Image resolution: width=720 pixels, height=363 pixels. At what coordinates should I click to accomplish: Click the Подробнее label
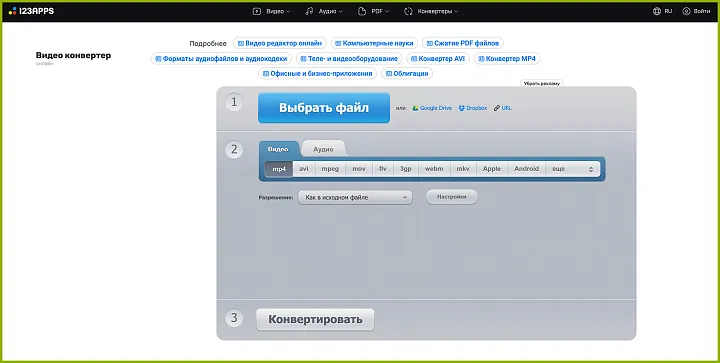[208, 44]
